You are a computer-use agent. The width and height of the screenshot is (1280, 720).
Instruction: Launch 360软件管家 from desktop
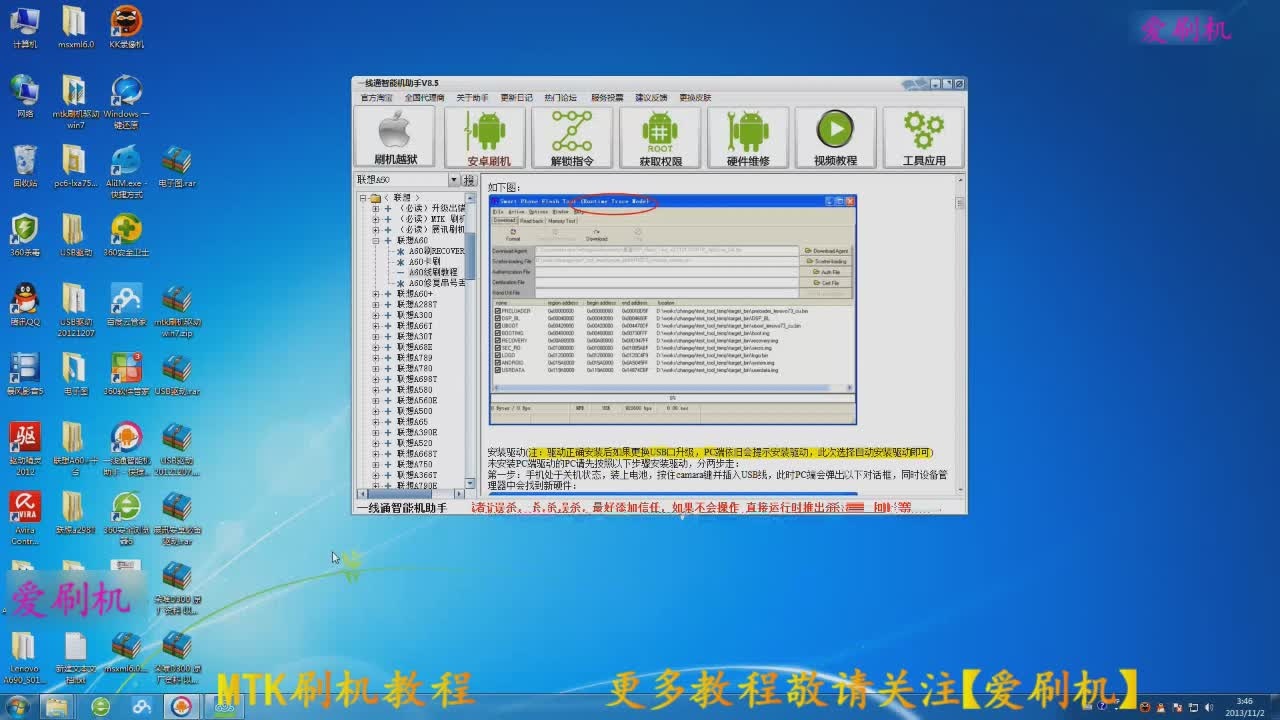click(x=126, y=374)
